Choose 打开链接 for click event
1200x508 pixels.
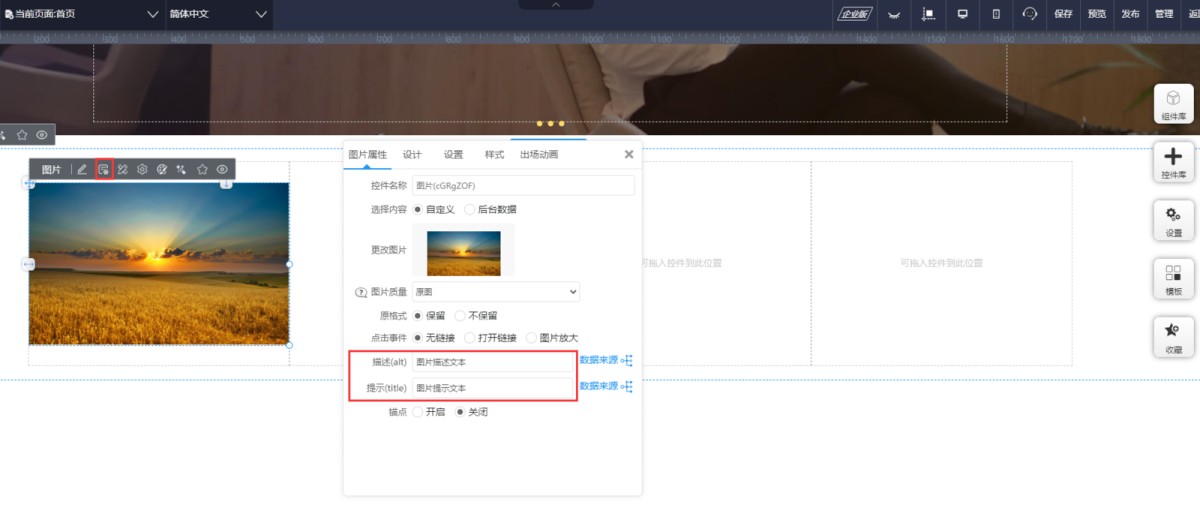pyautogui.click(x=470, y=338)
